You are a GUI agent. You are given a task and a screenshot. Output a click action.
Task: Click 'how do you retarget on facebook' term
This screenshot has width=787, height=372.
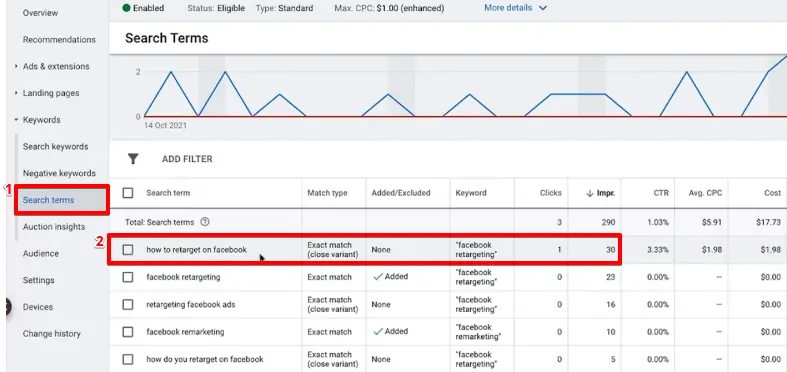click(205, 359)
